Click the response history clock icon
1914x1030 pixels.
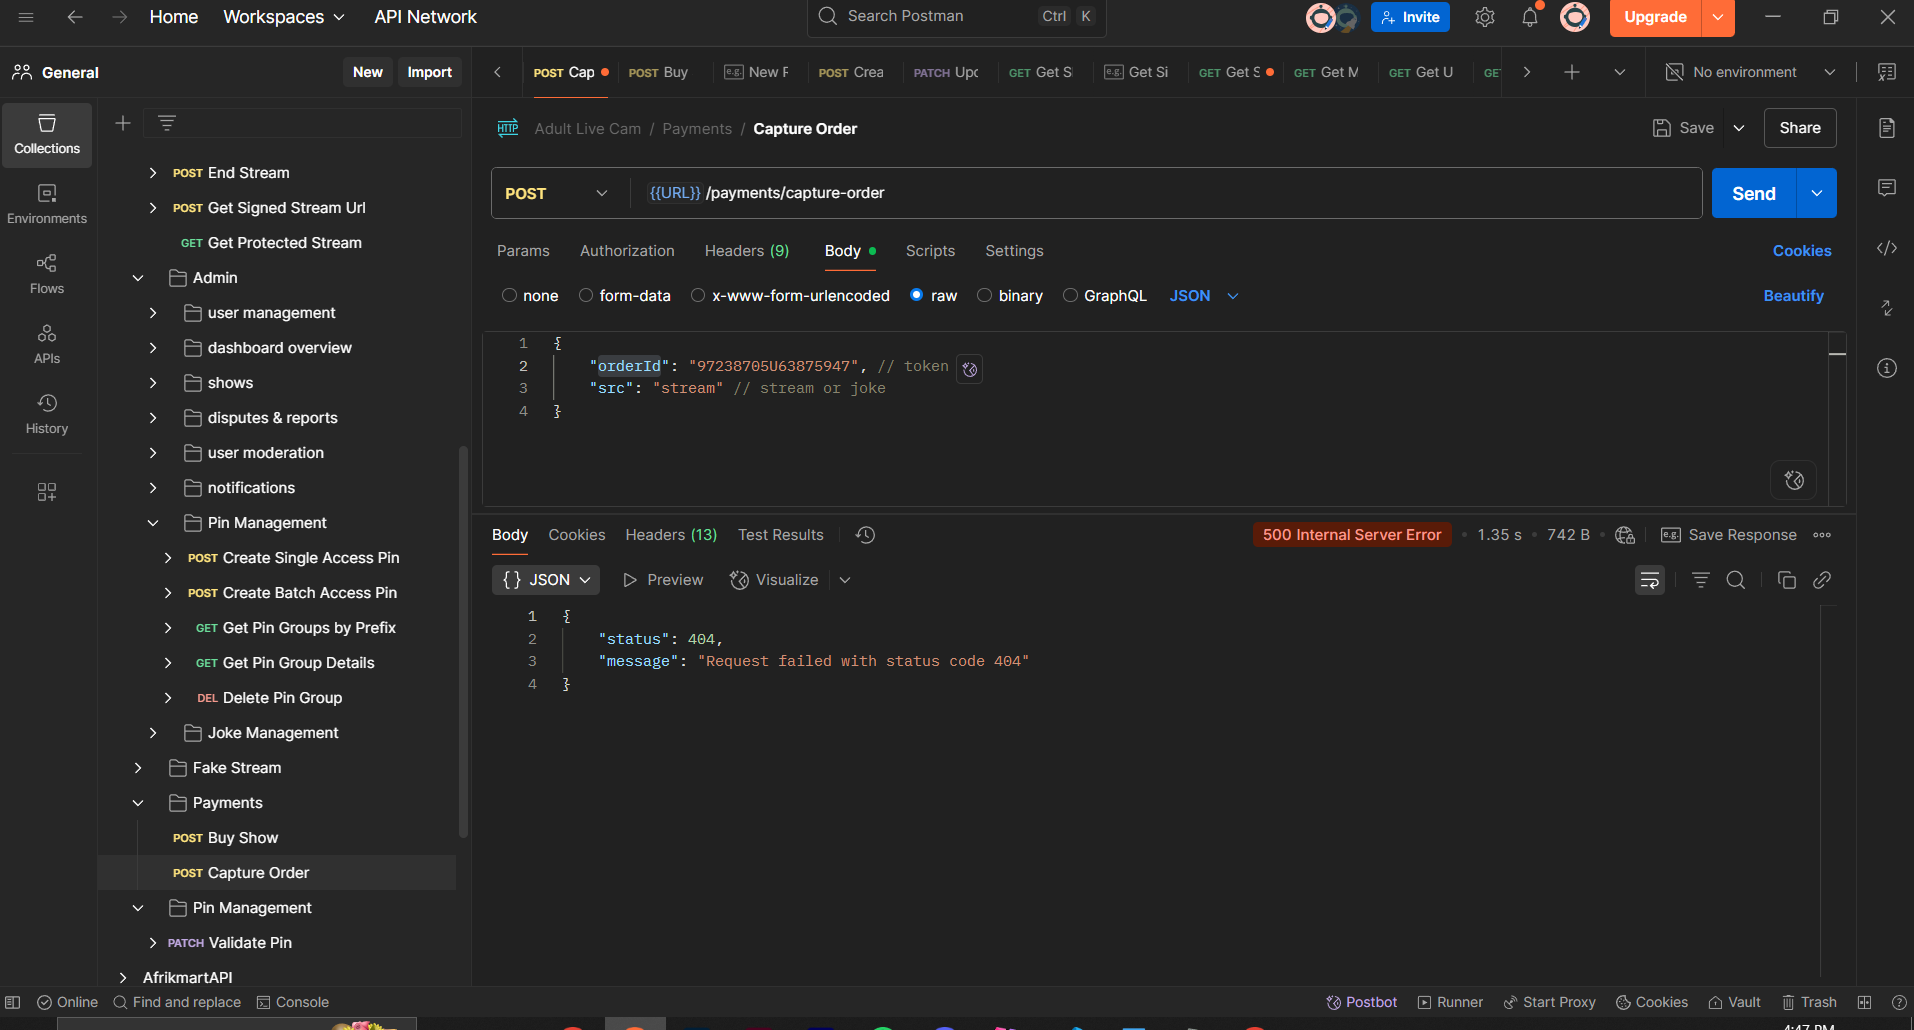[x=866, y=535]
